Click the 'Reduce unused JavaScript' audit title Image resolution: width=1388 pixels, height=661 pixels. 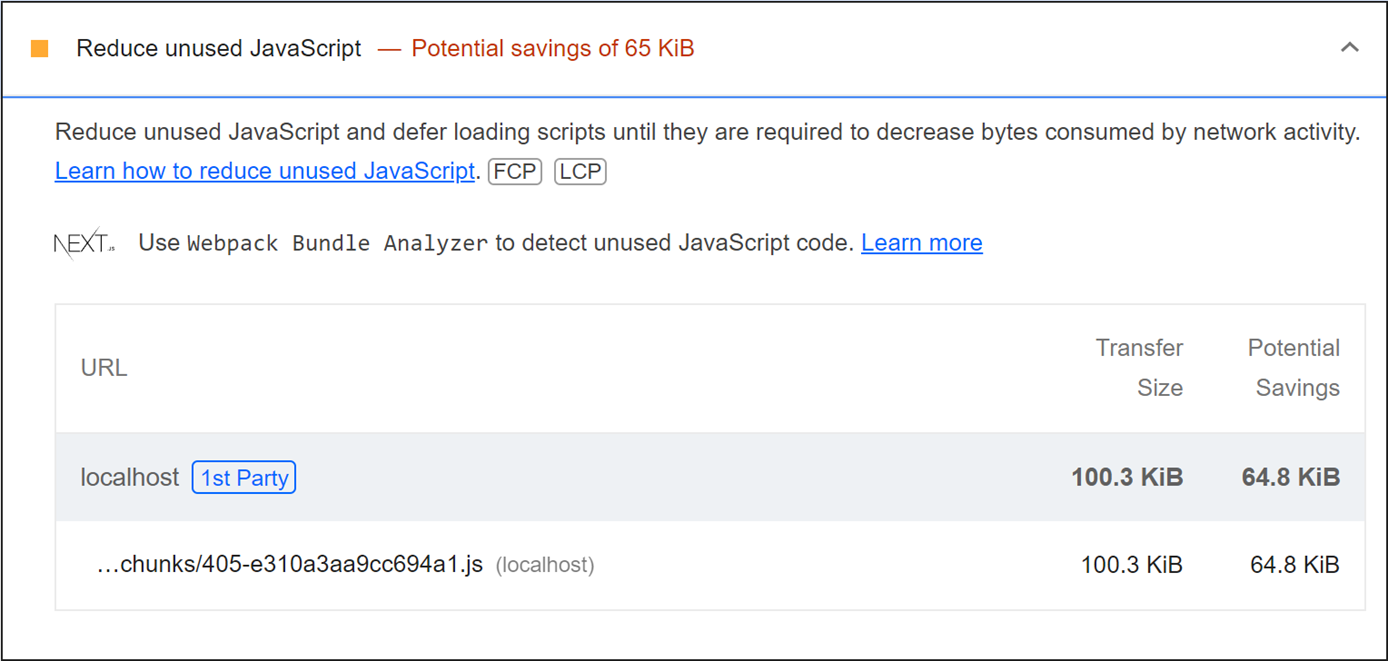(219, 49)
